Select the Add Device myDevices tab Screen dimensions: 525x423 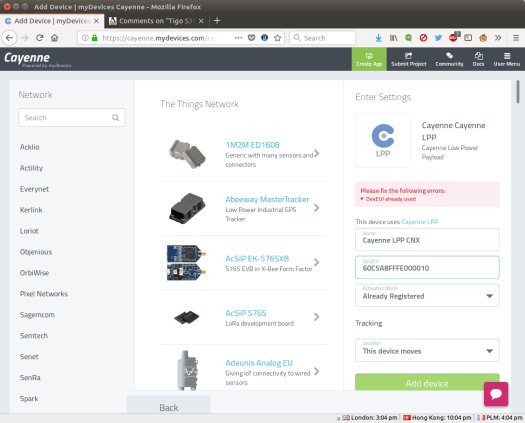(52, 21)
